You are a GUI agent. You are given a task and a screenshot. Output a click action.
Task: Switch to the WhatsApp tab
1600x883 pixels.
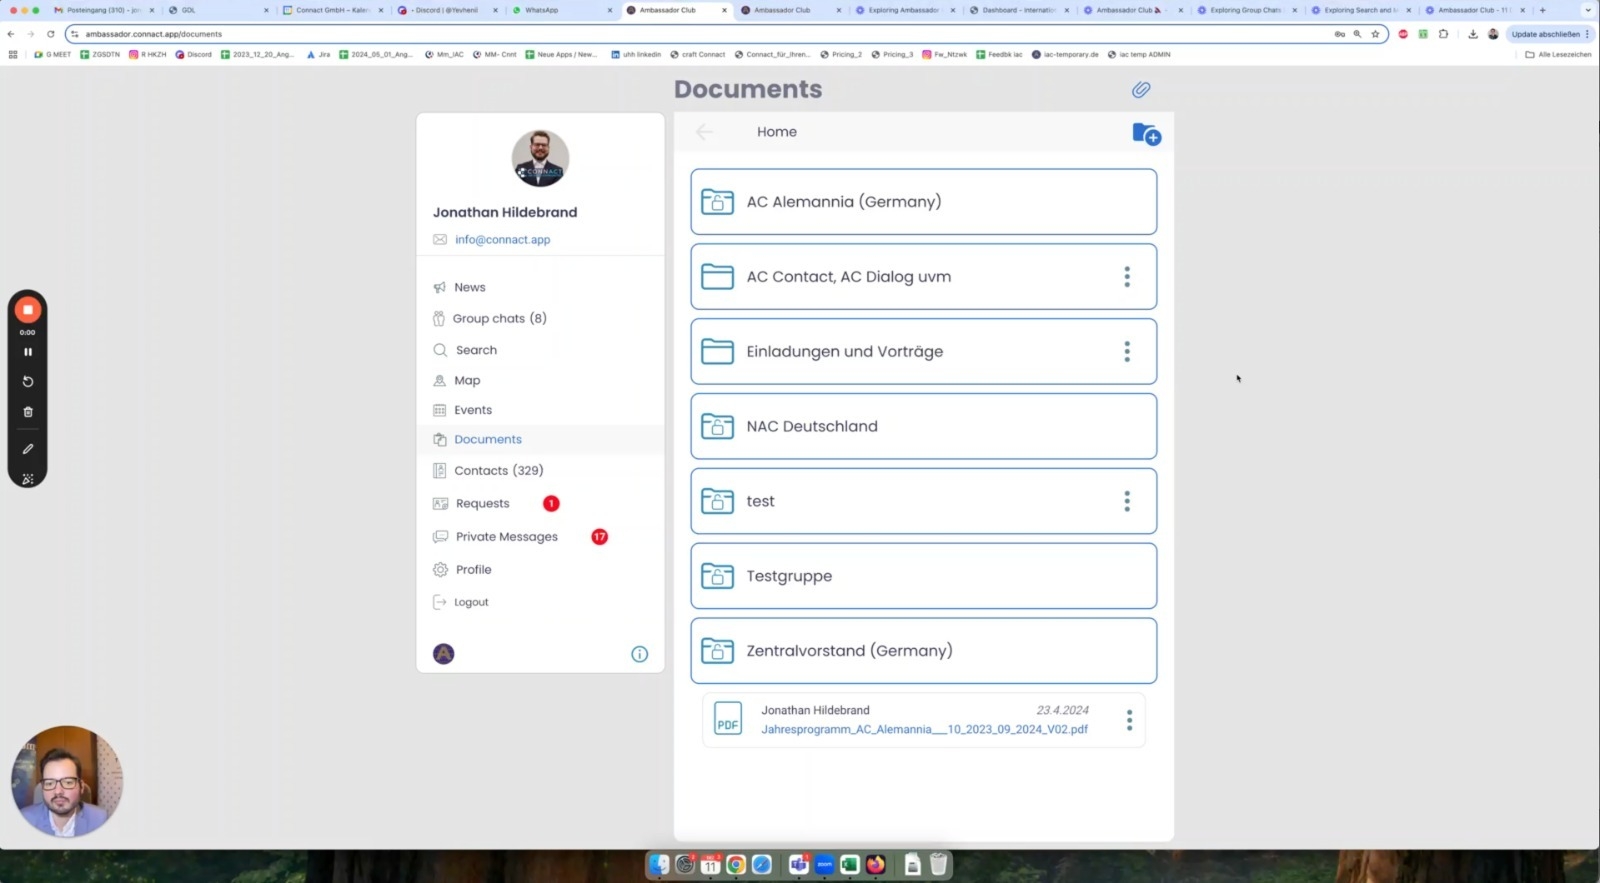click(x=561, y=10)
